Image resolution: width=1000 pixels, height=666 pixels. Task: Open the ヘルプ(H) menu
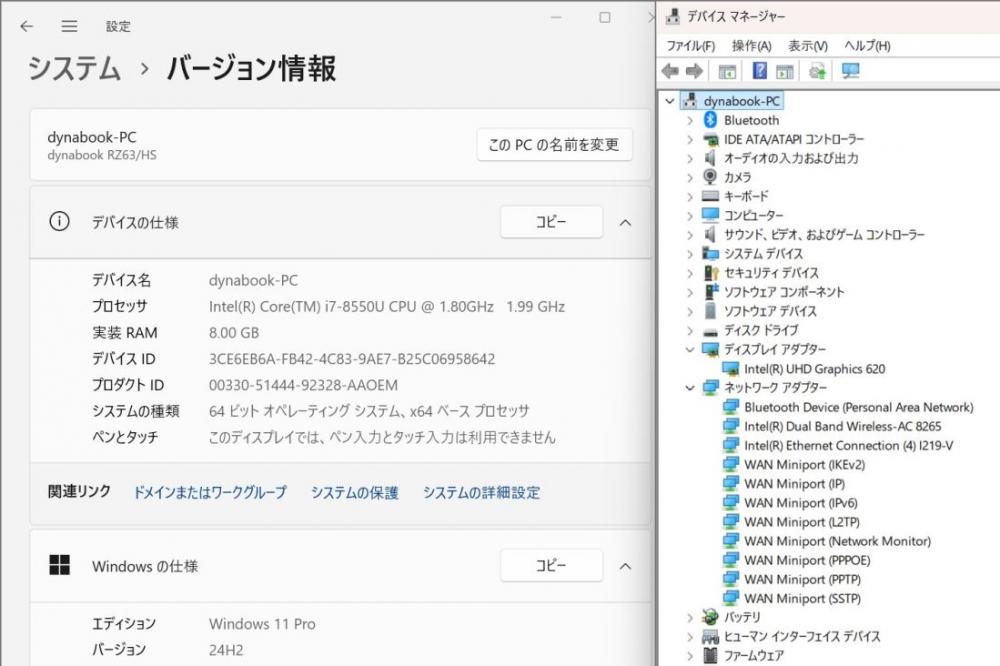point(867,46)
